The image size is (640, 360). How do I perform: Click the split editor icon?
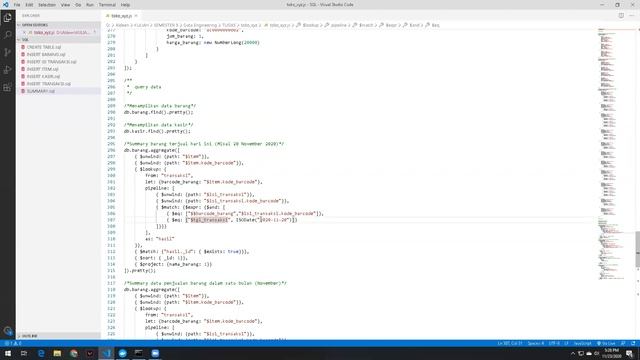pos(621,16)
